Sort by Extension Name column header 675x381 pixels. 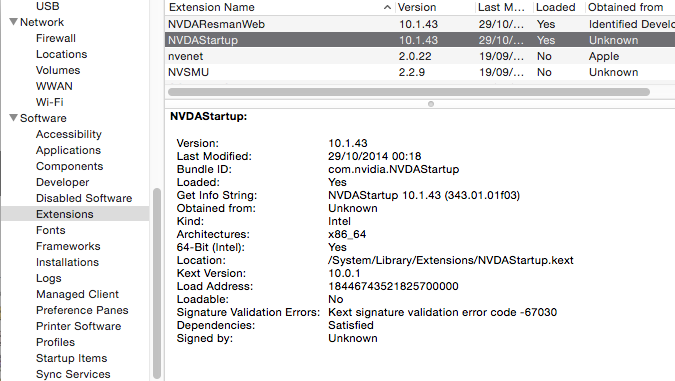point(211,7)
